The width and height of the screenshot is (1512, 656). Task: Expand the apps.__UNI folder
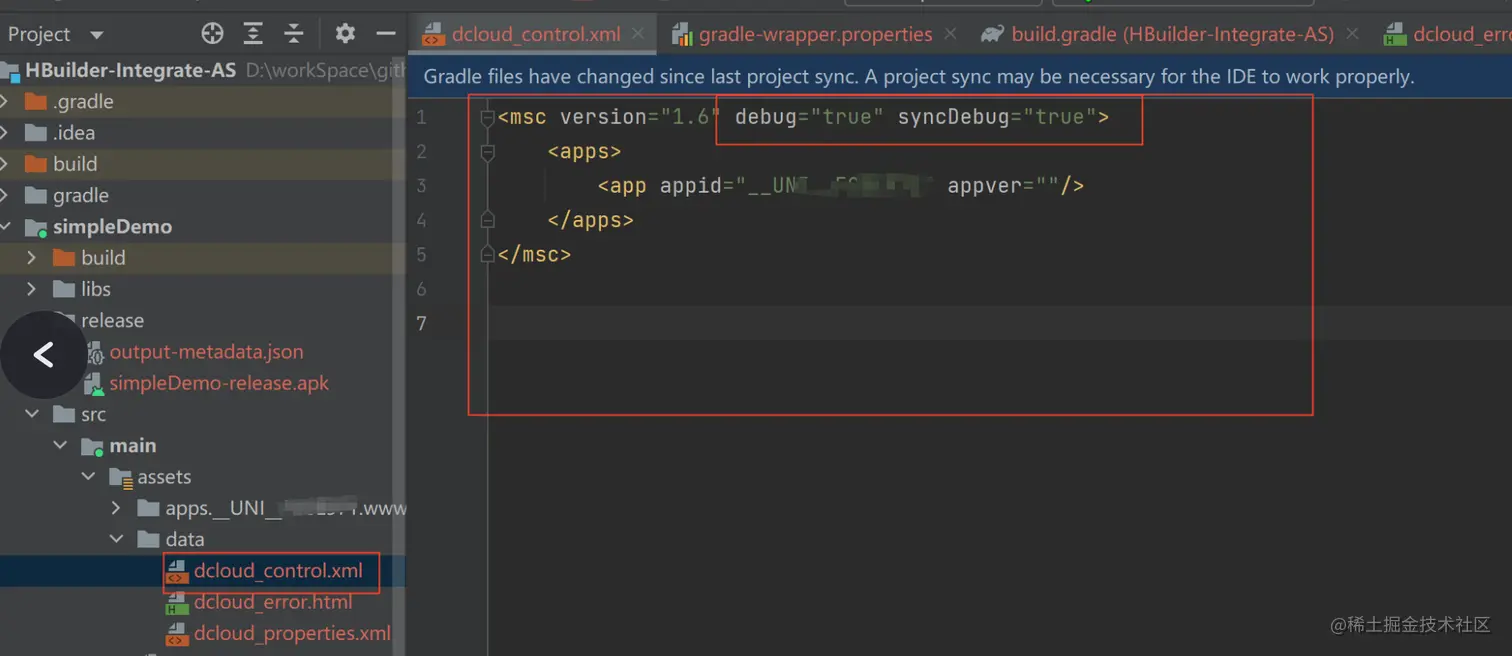pos(116,508)
